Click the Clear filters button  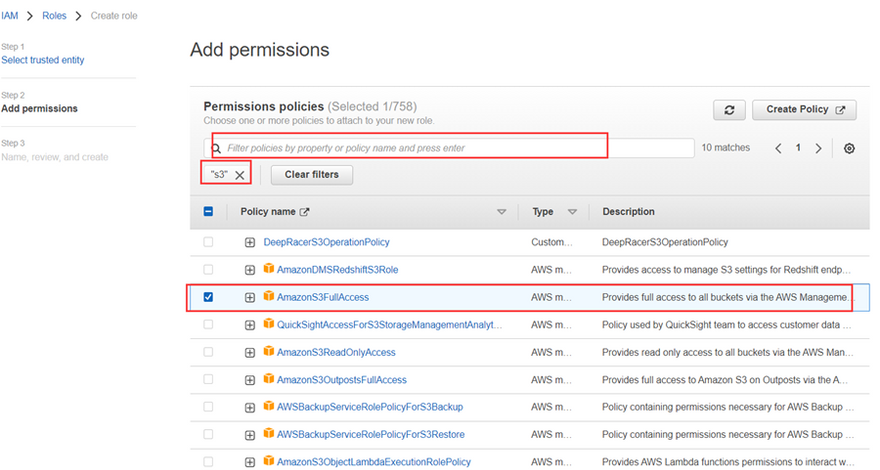coord(311,175)
